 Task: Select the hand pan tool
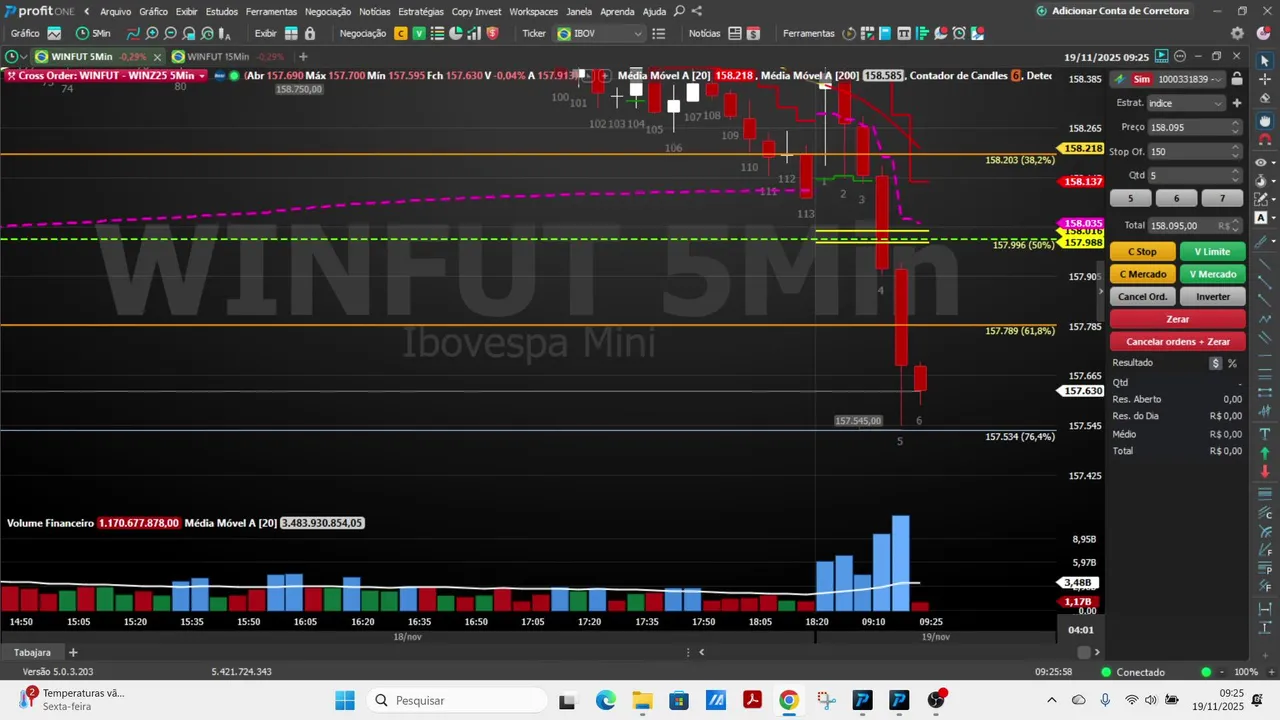1265,121
